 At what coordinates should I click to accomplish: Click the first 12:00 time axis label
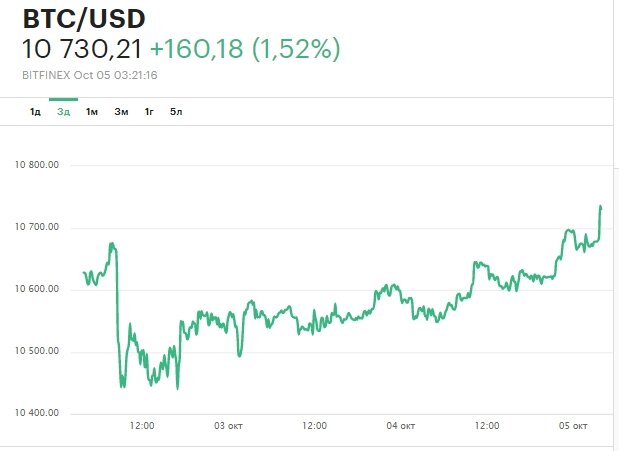tap(142, 426)
